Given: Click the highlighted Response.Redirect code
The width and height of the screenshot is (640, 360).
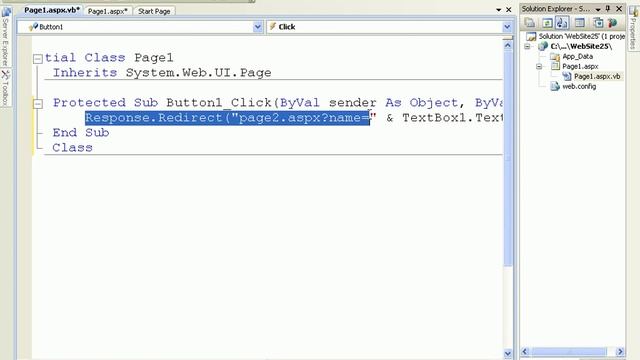Looking at the screenshot, I should 227,118.
